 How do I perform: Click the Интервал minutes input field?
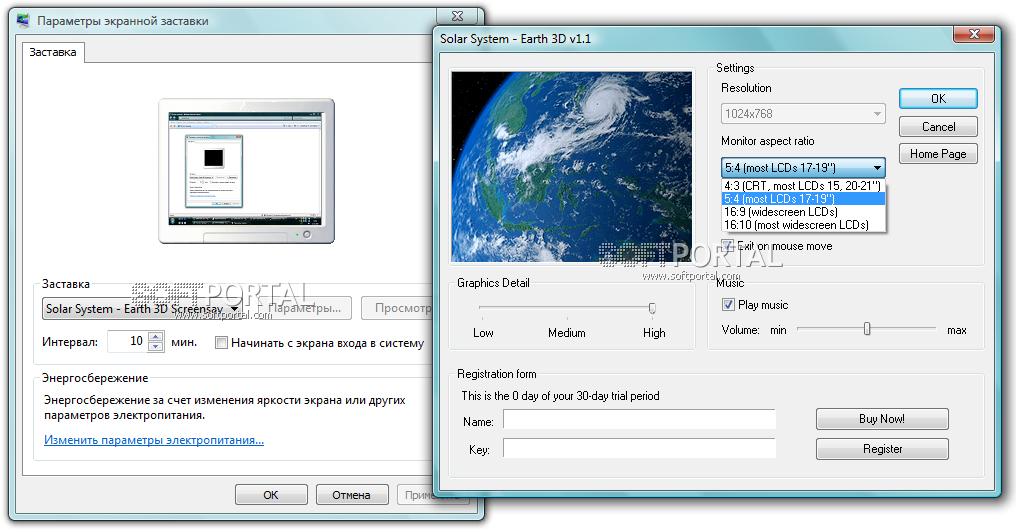point(128,341)
